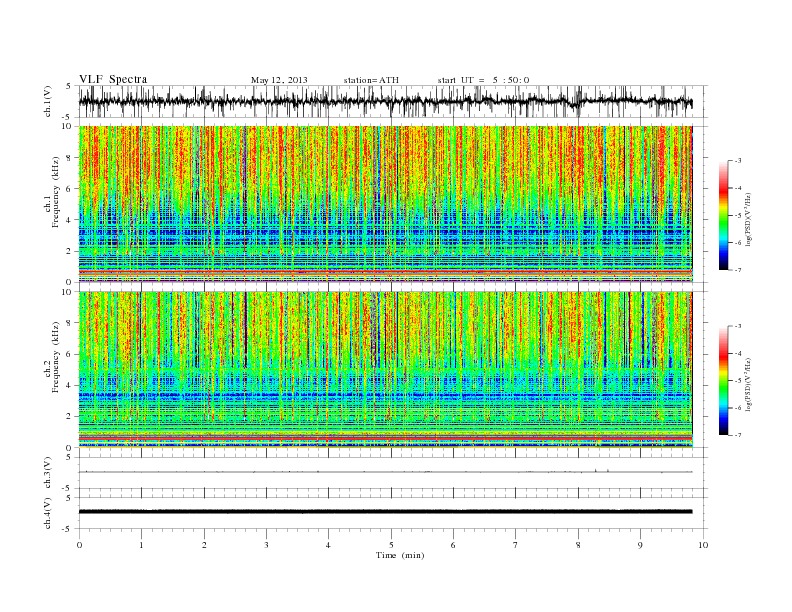The width and height of the screenshot is (792, 612).
Task: Click the time axis tick label "7"
Action: [x=516, y=545]
